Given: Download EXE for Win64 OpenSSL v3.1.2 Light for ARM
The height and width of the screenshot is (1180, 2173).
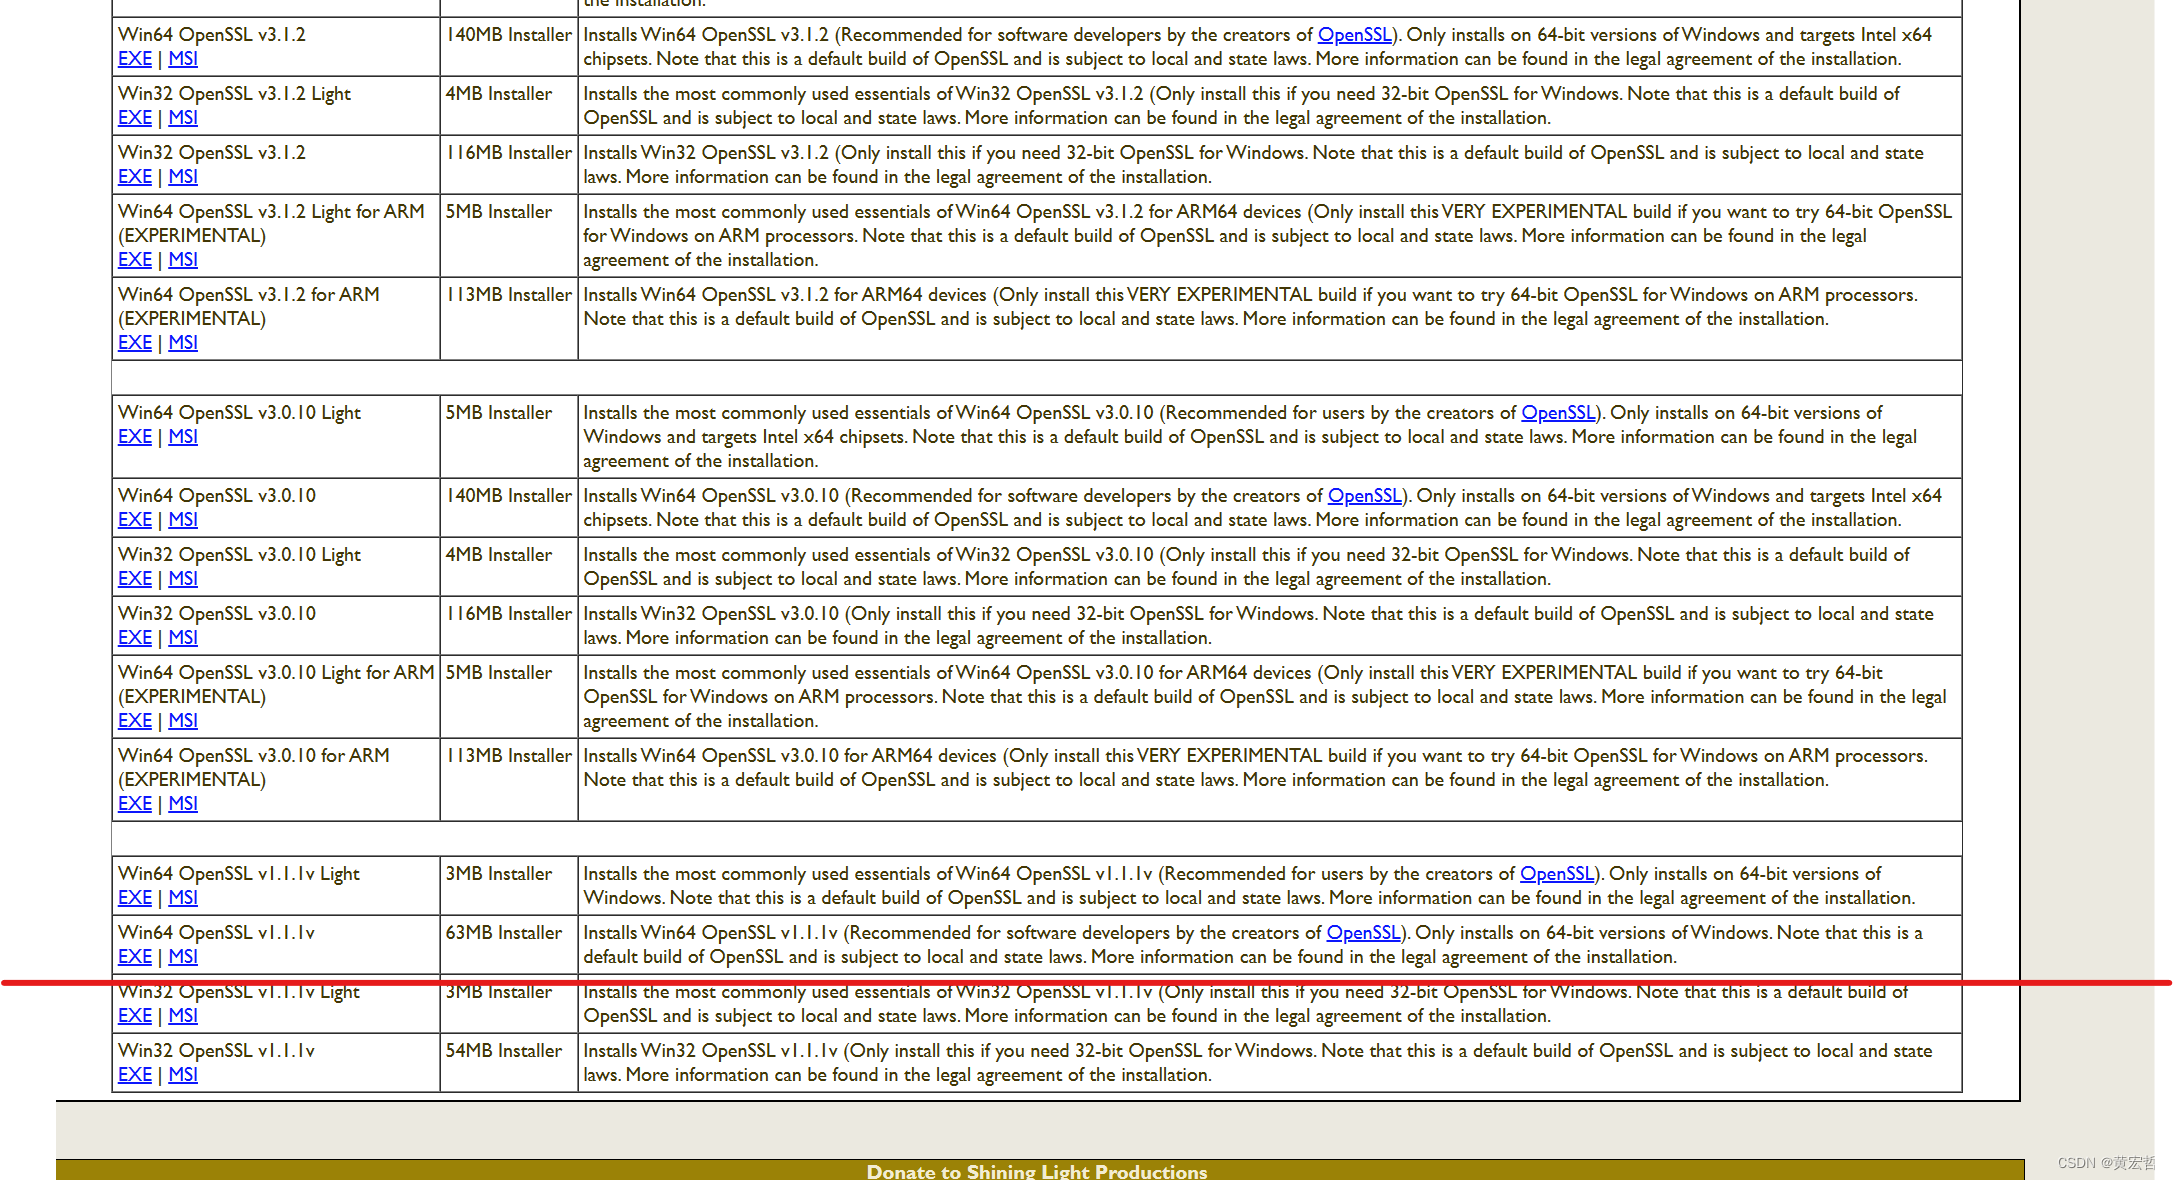Looking at the screenshot, I should pos(135,260).
